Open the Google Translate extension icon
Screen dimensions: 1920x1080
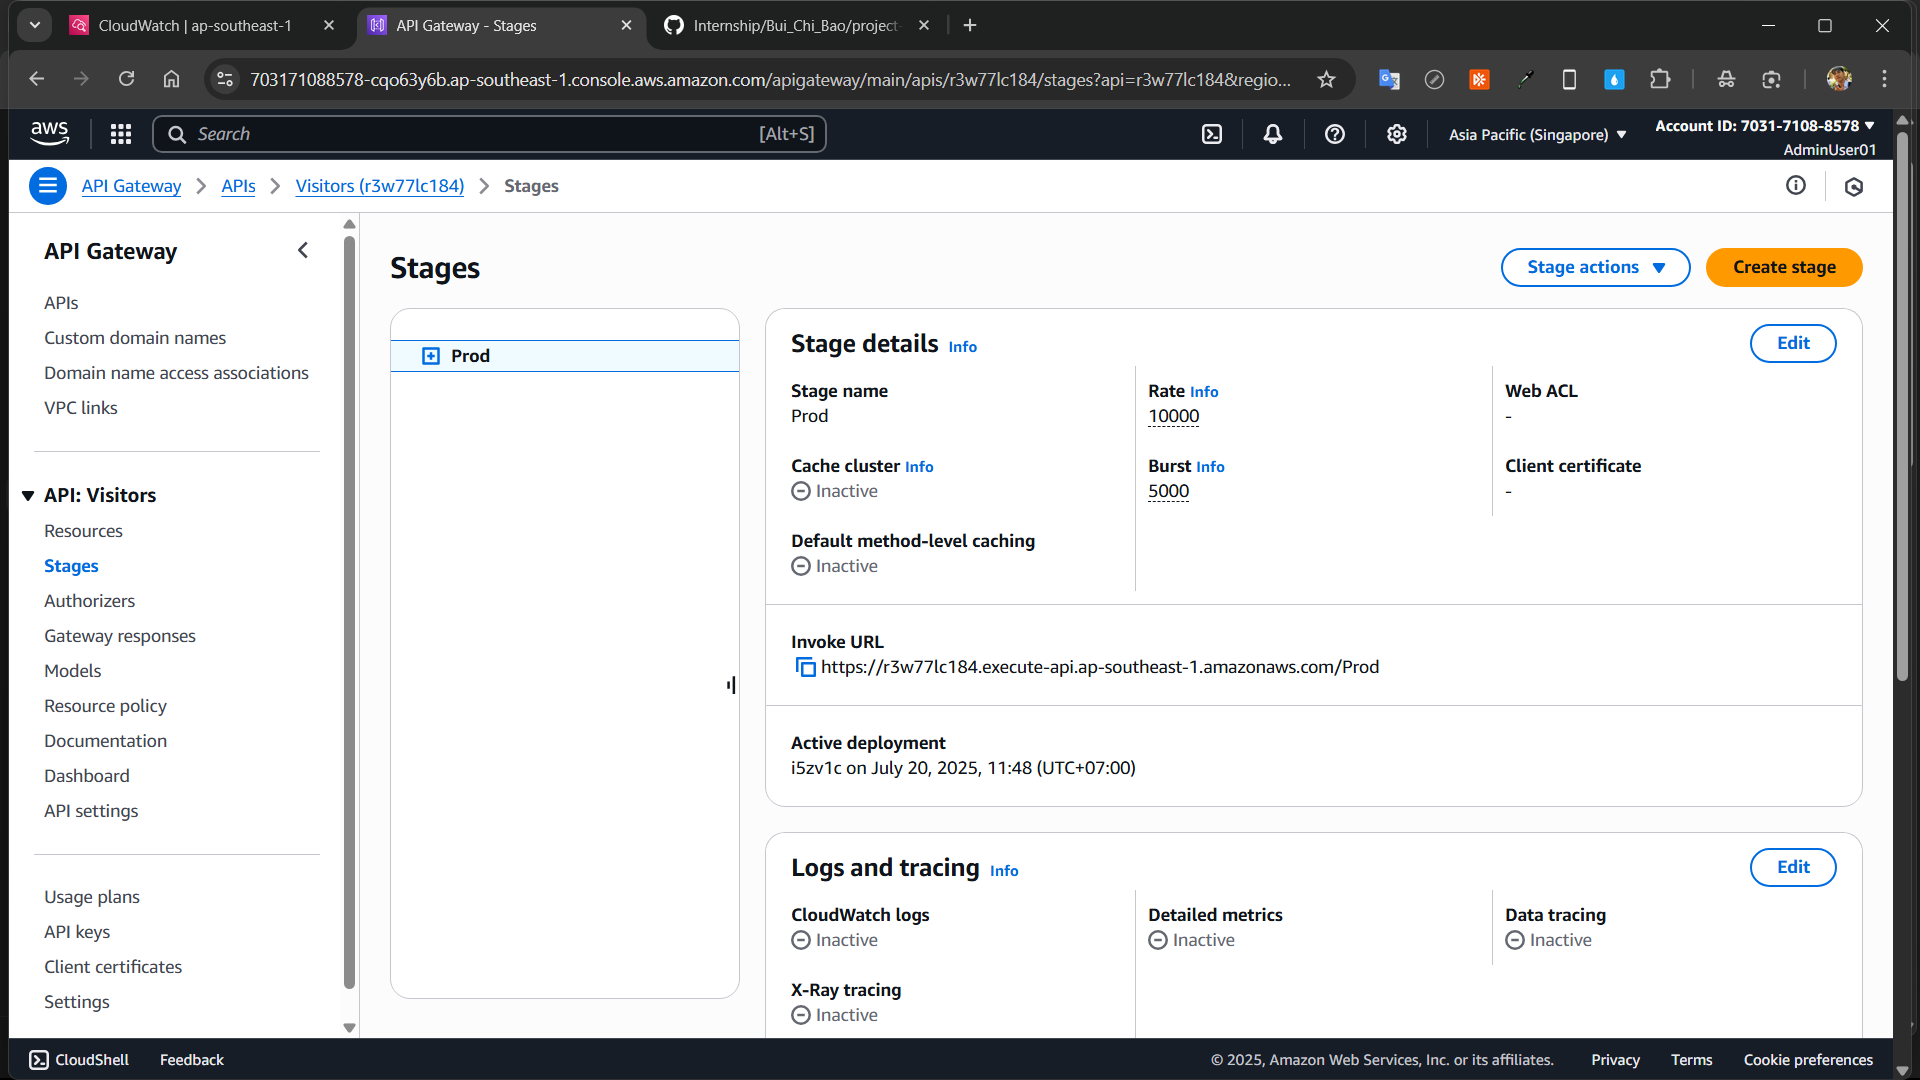(x=1389, y=79)
